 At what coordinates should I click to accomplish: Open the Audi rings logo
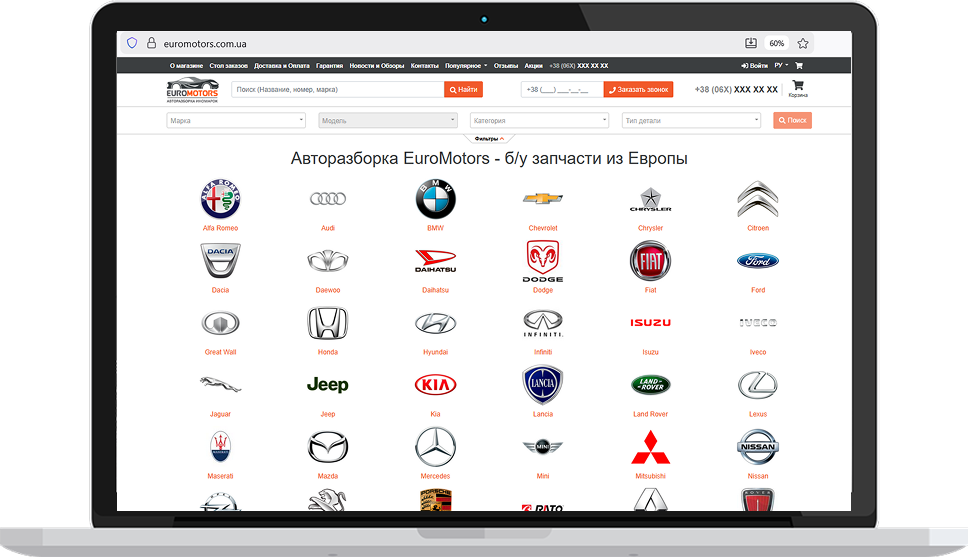[328, 199]
